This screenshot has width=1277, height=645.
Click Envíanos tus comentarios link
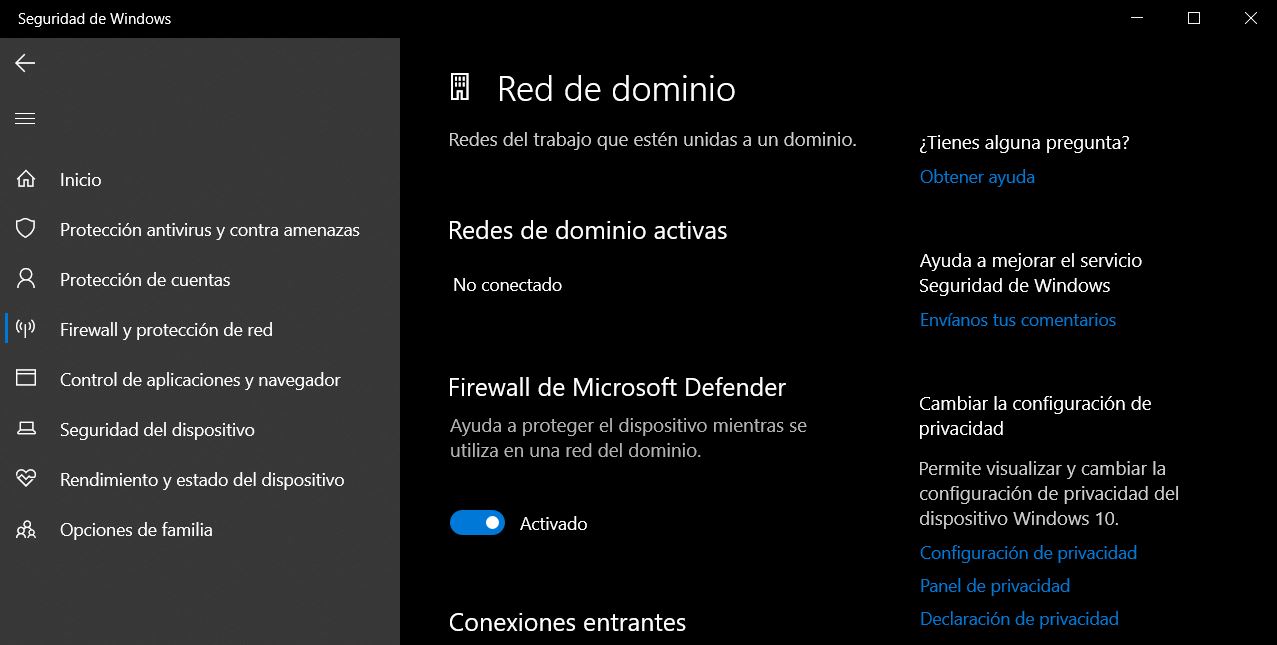1017,320
